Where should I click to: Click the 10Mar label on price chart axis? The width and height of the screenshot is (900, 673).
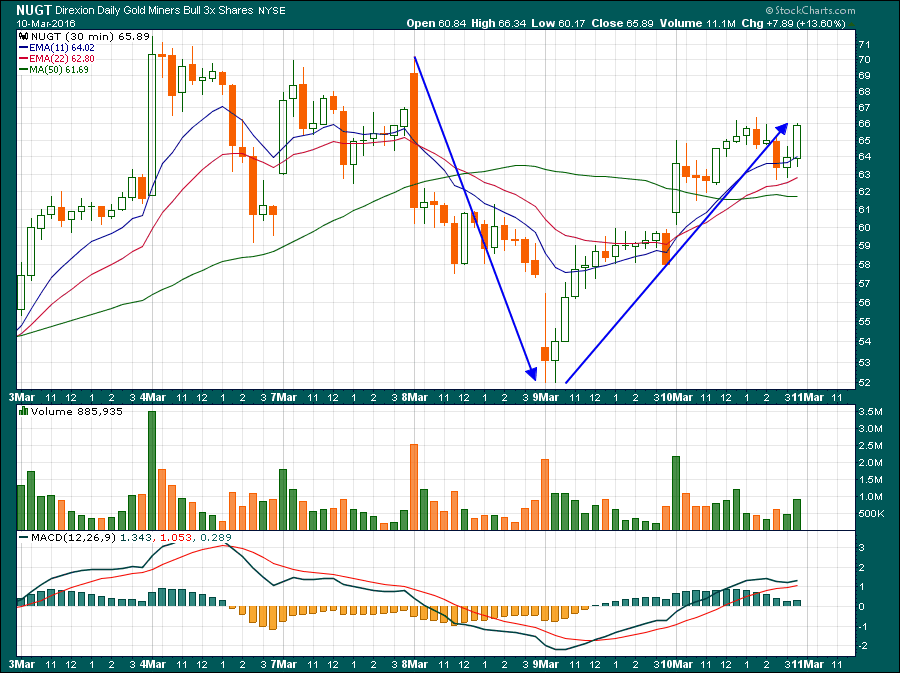[x=676, y=397]
